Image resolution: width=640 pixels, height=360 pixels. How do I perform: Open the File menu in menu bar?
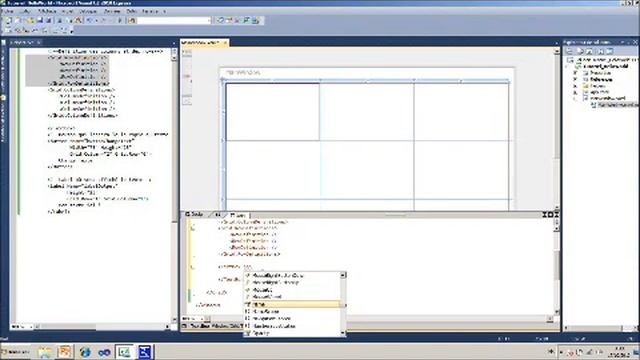pos(7,11)
